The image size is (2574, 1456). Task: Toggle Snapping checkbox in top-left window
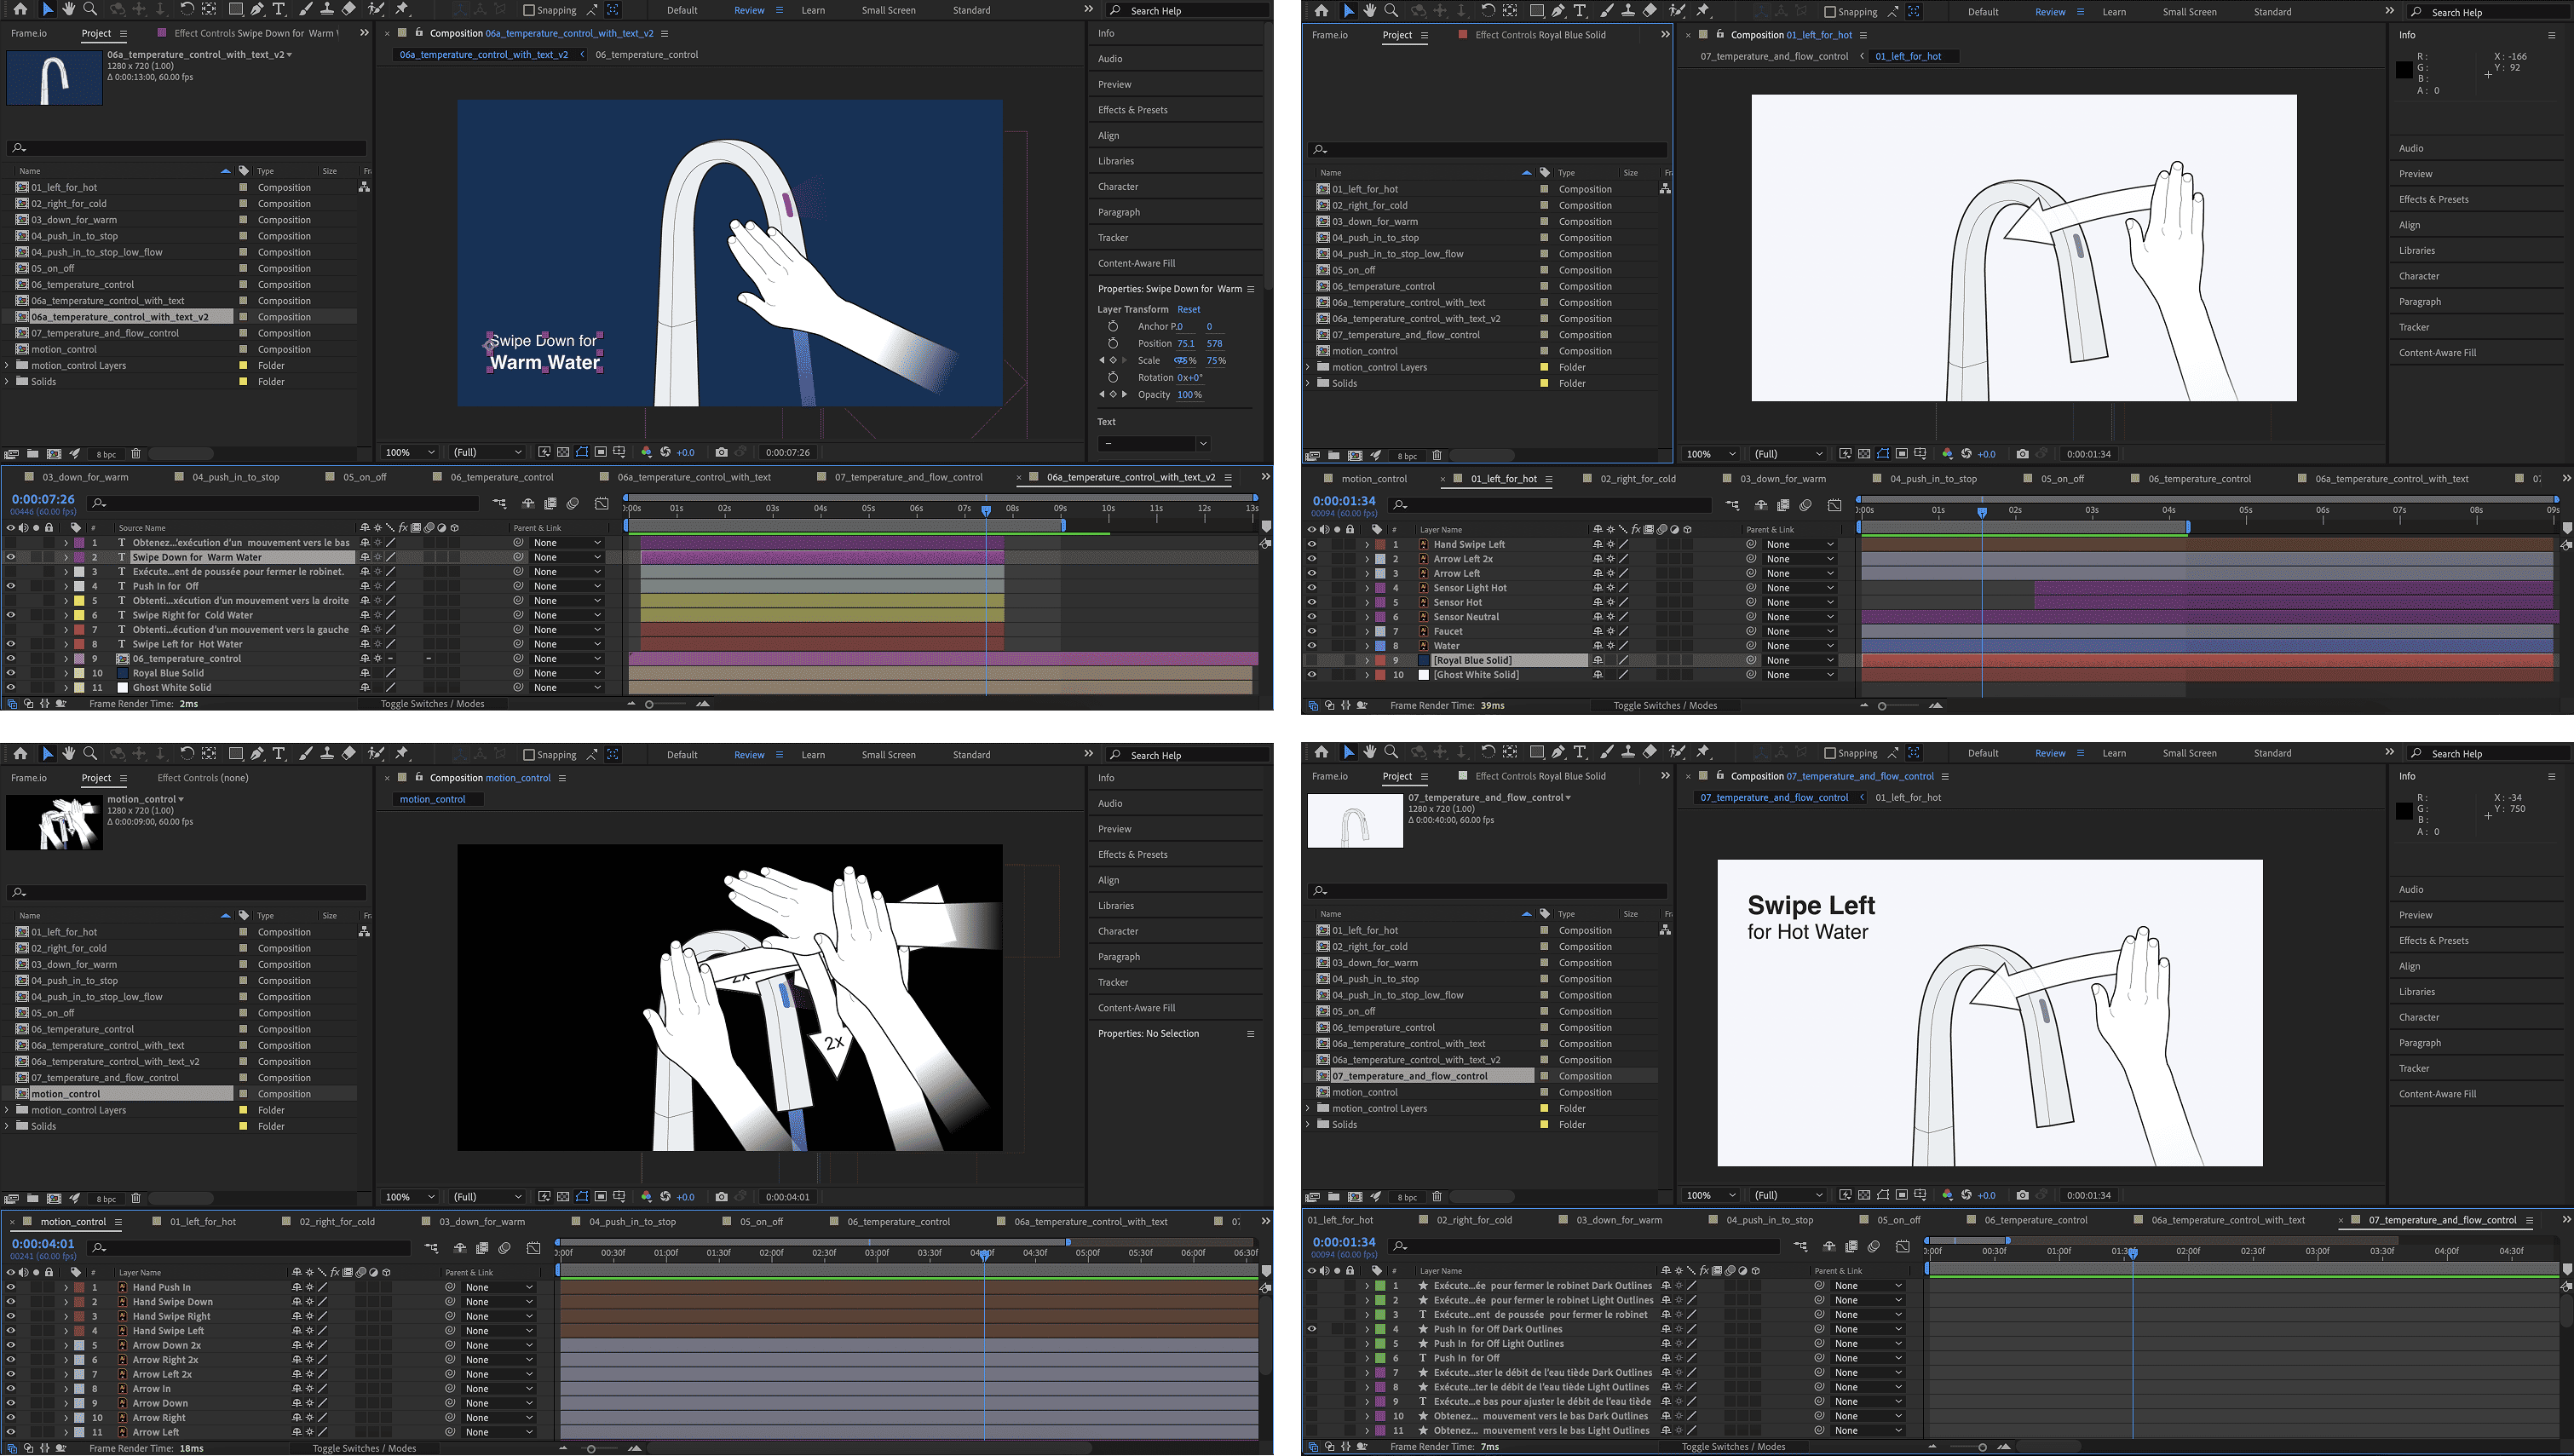click(529, 10)
